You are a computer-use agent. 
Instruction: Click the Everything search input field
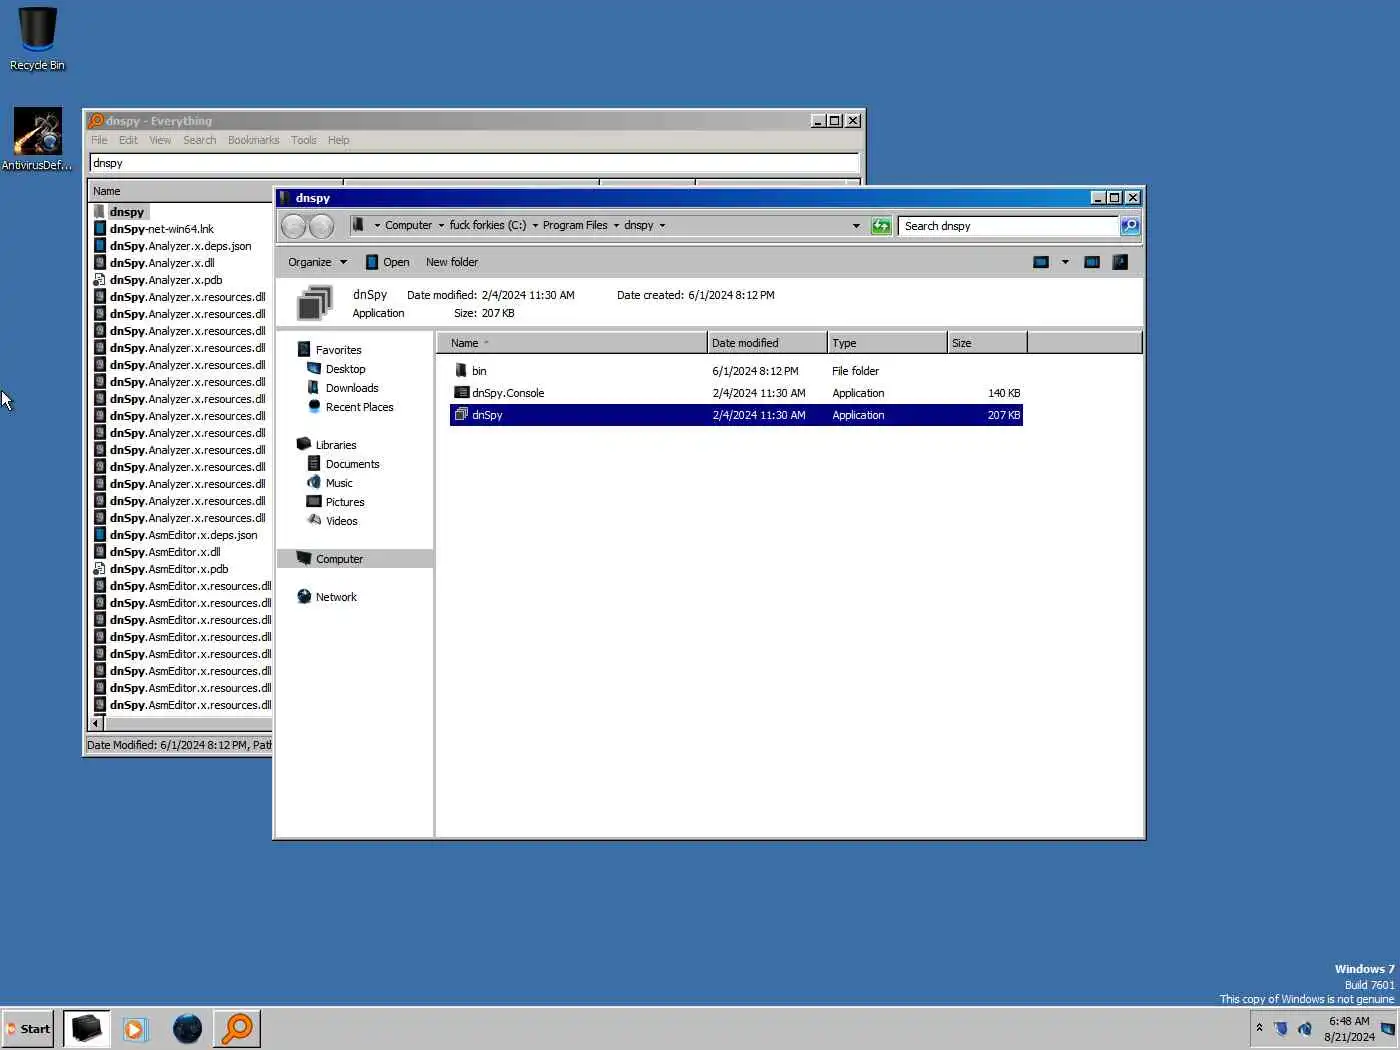(x=475, y=163)
